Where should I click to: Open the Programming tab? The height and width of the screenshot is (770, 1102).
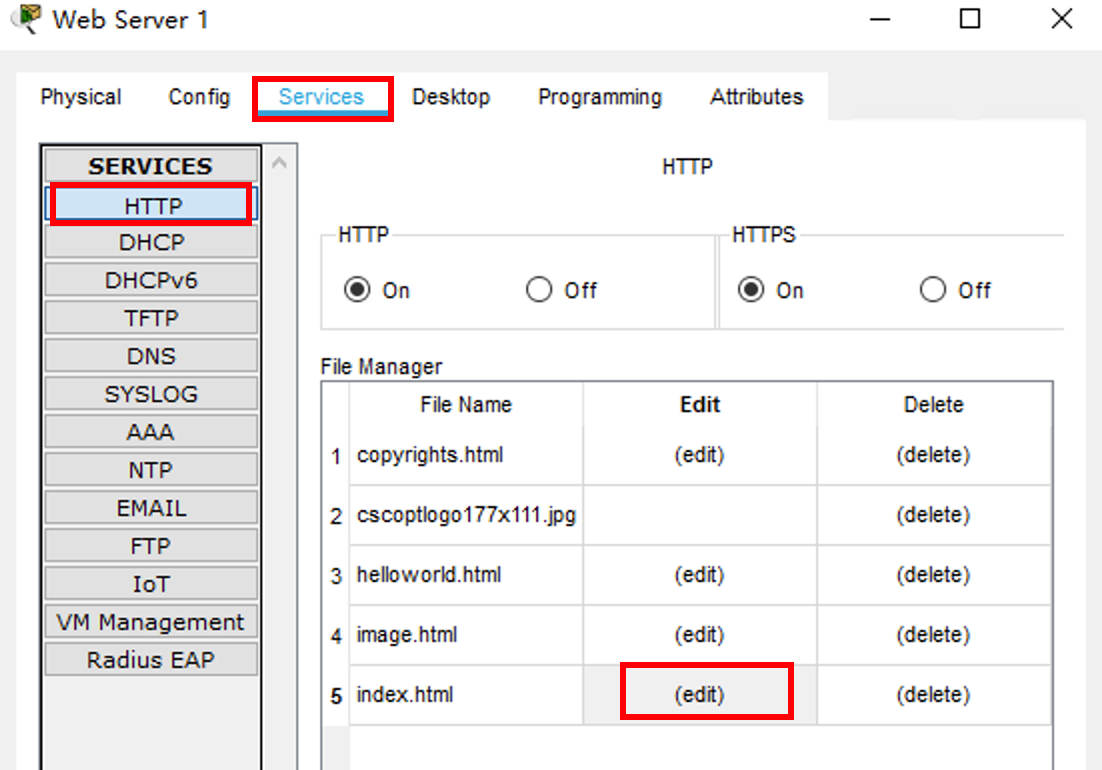click(600, 97)
